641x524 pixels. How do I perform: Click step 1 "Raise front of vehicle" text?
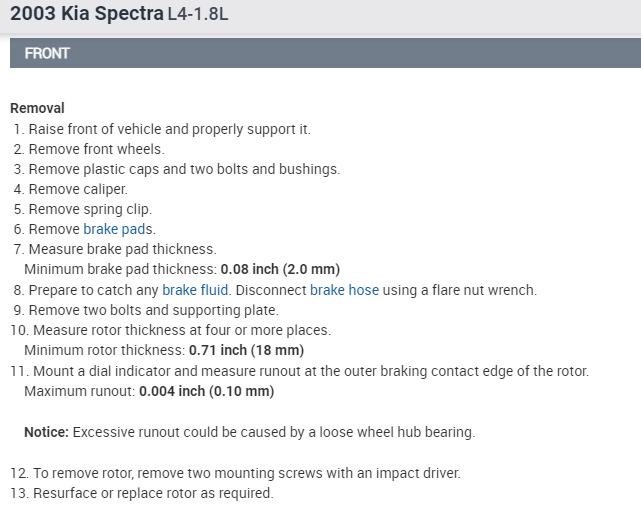click(169, 129)
